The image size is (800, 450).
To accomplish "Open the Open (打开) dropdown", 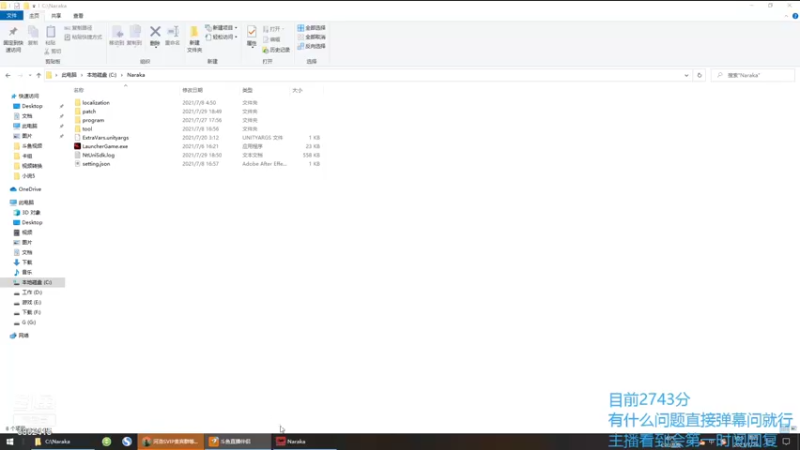I will (x=273, y=29).
